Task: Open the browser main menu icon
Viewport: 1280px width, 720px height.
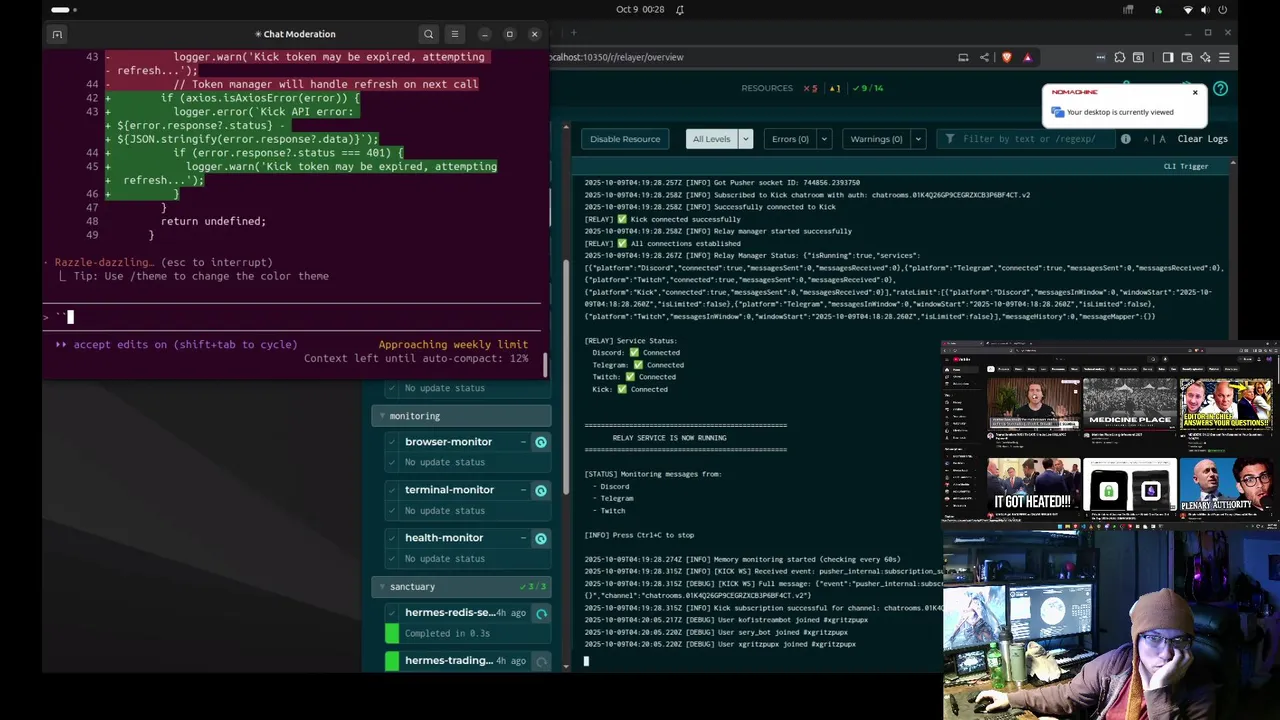Action: click(x=1224, y=57)
